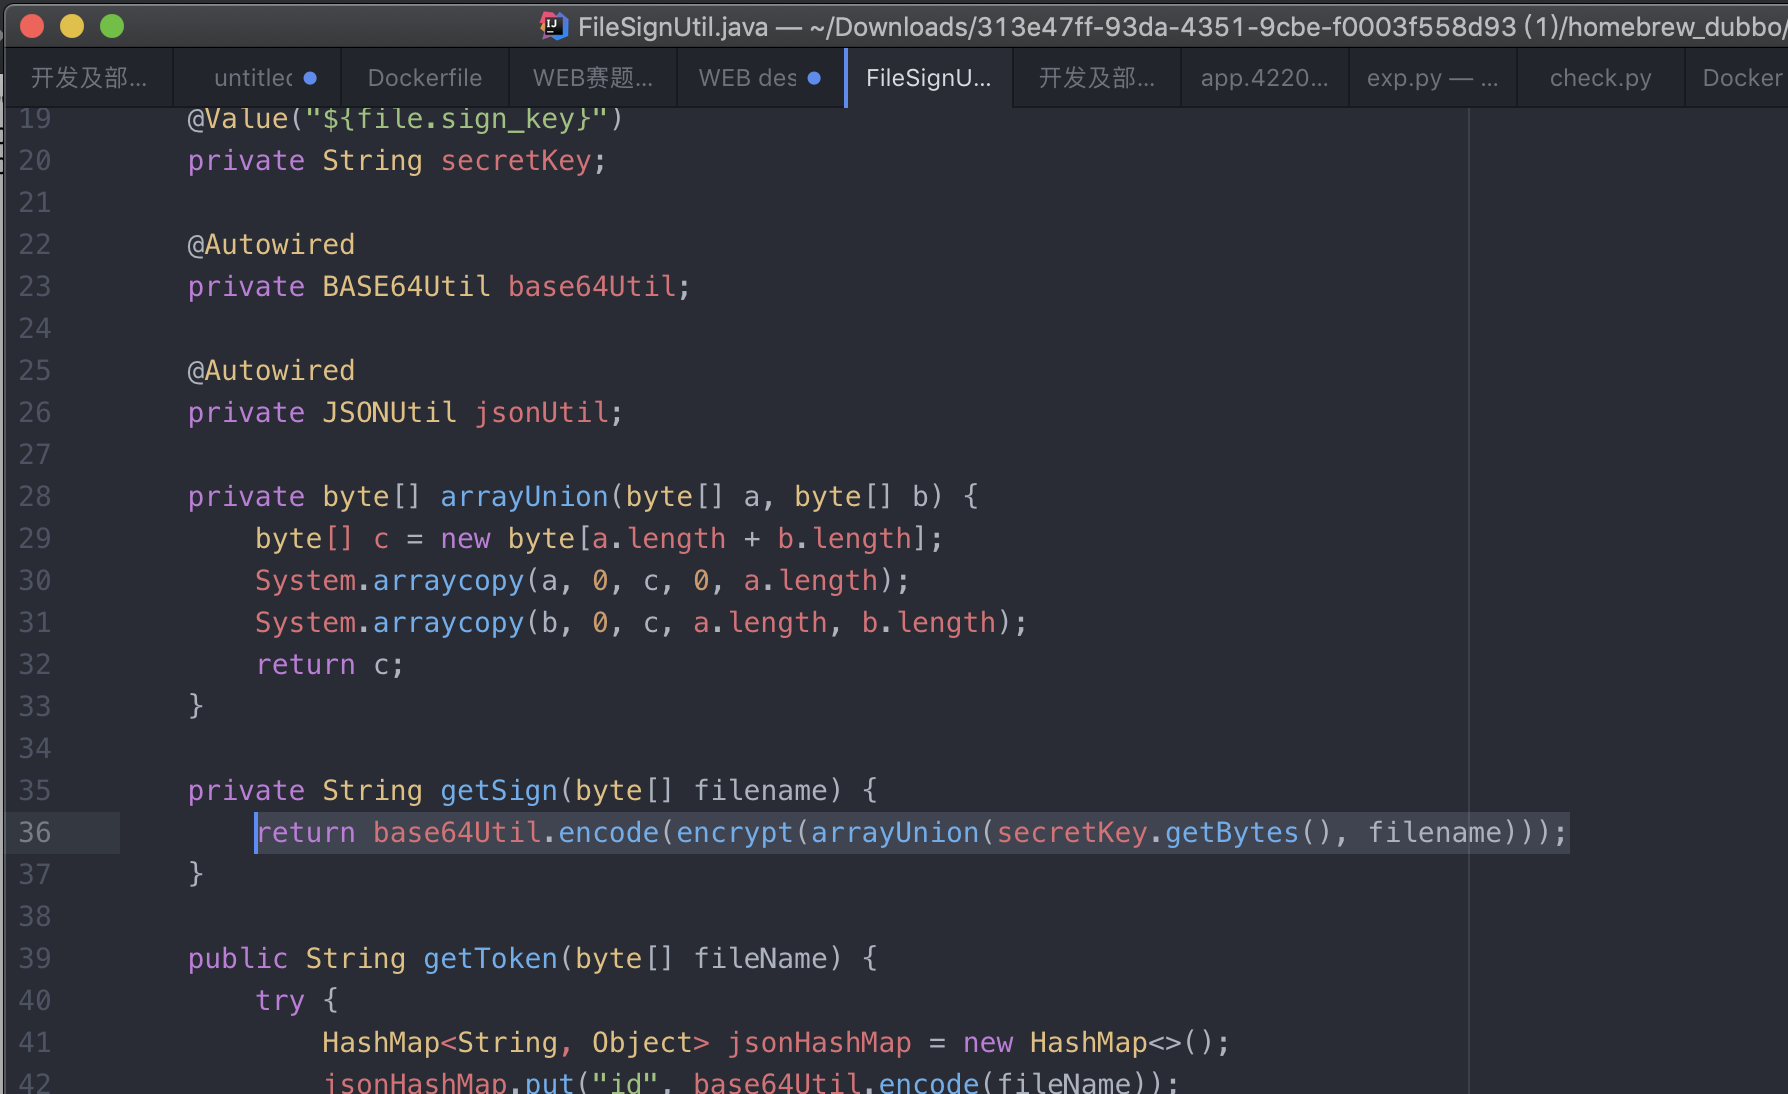Switch to the Dockerfile tab
The width and height of the screenshot is (1788, 1094).
[424, 78]
